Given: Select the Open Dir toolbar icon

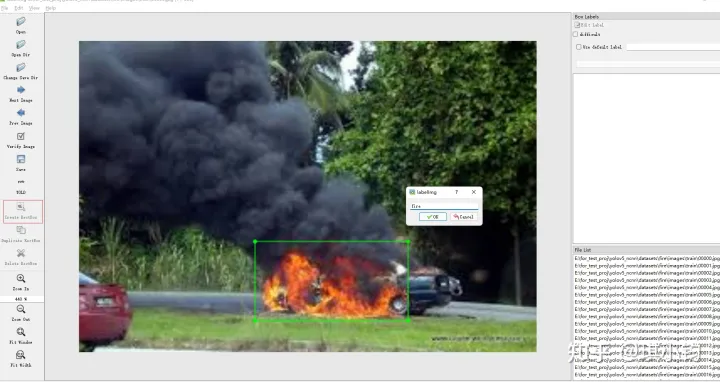Looking at the screenshot, I should [x=21, y=45].
